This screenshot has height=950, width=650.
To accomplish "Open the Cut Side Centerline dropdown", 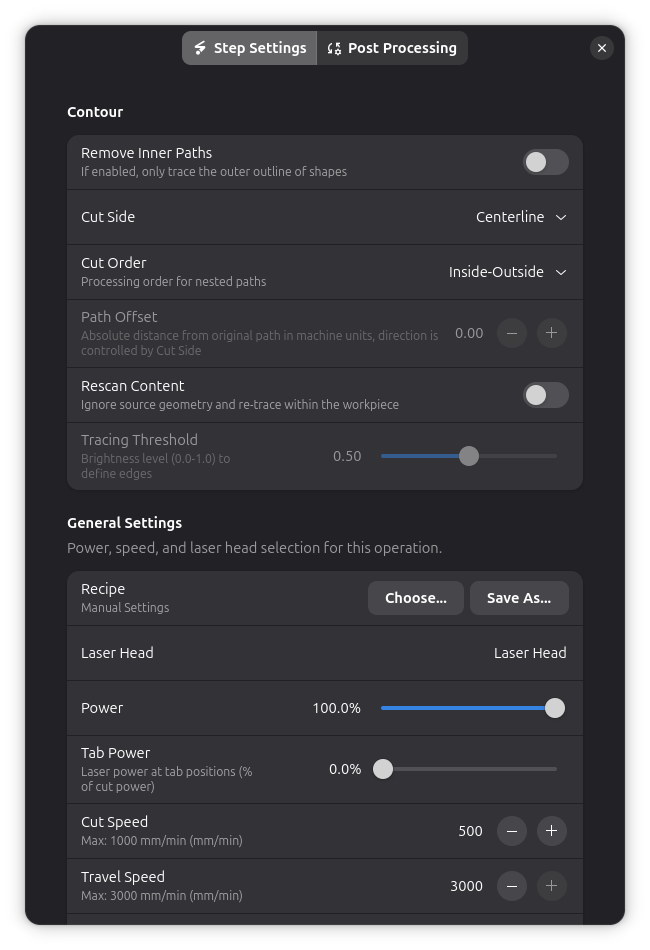I will [x=521, y=217].
